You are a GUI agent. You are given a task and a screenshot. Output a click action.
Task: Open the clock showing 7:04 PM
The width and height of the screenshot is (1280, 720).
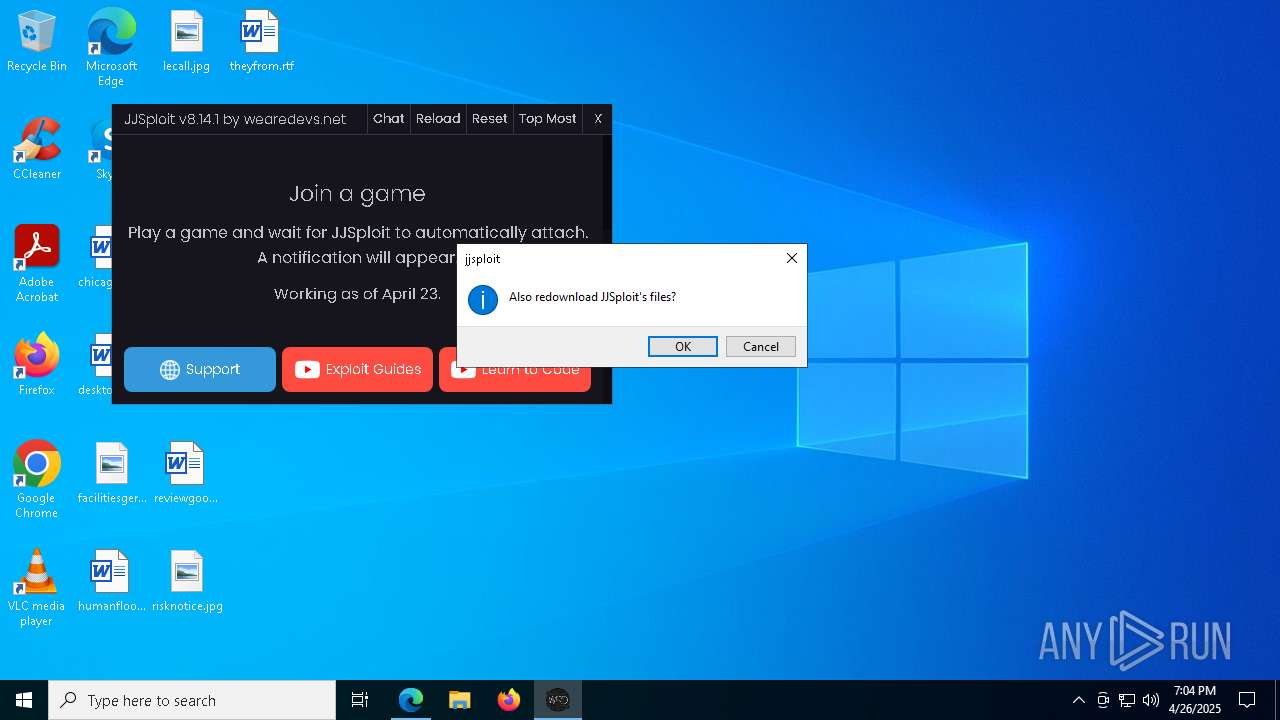click(x=1195, y=700)
